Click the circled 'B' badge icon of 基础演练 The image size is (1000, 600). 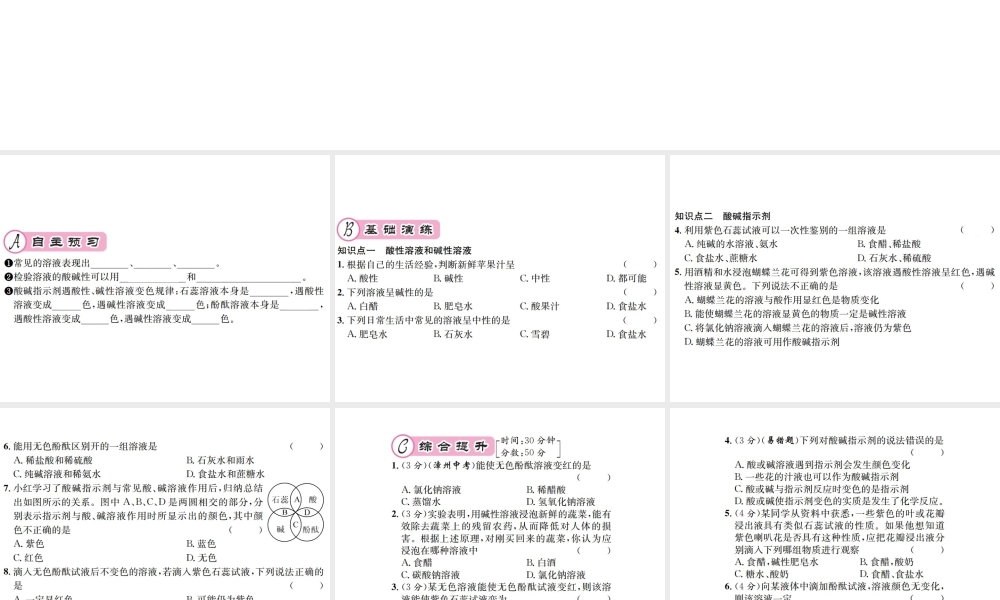pos(348,229)
